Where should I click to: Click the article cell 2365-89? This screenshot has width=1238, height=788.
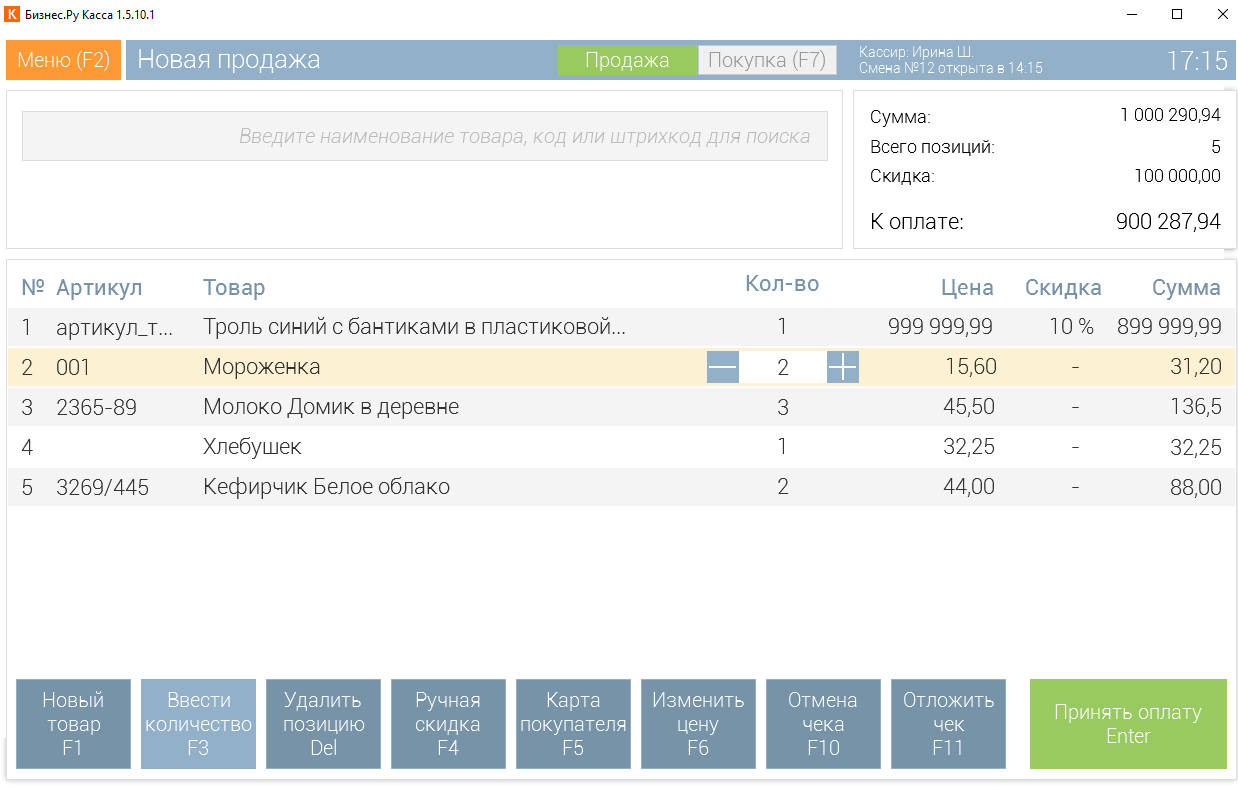pyautogui.click(x=97, y=407)
